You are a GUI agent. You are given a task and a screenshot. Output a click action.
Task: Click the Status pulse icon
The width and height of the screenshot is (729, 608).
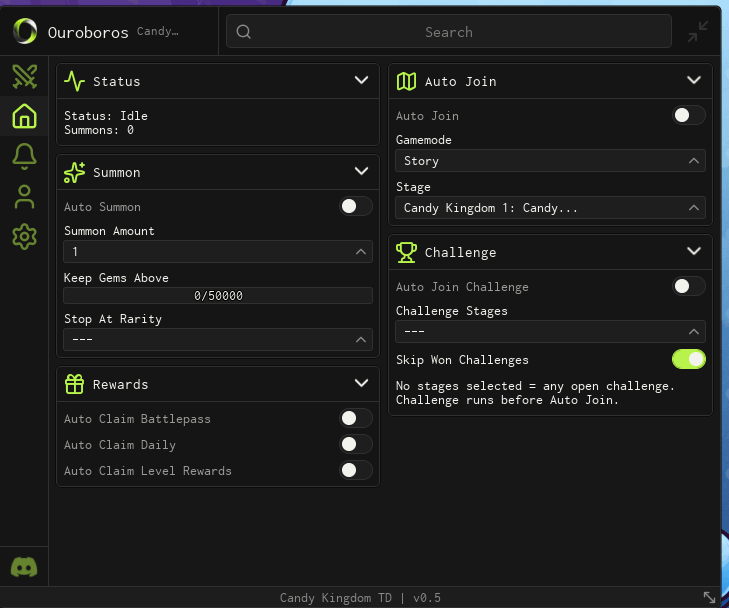[74, 81]
